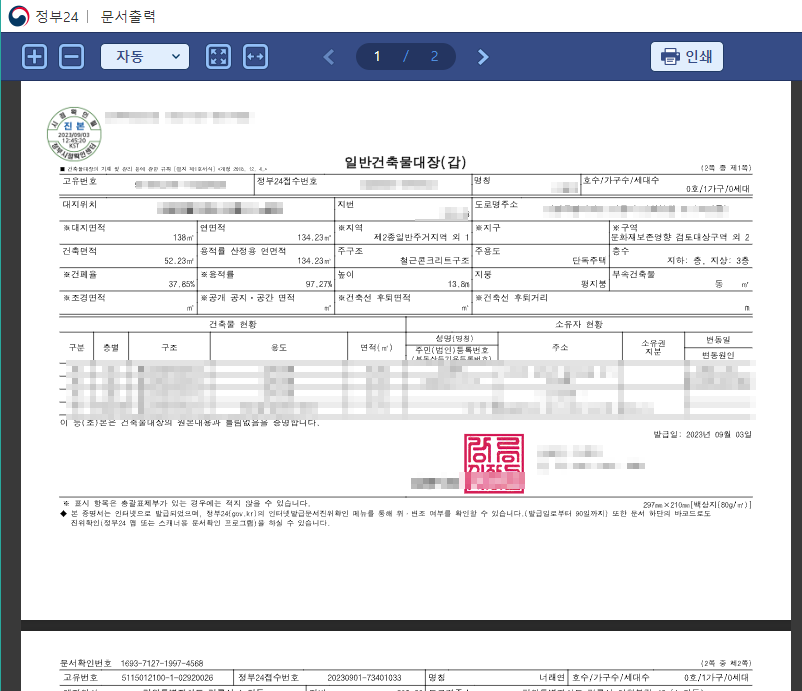Advance to the next page with the arrow
Screen dimensions: 802x691
pyautogui.click(x=482, y=56)
